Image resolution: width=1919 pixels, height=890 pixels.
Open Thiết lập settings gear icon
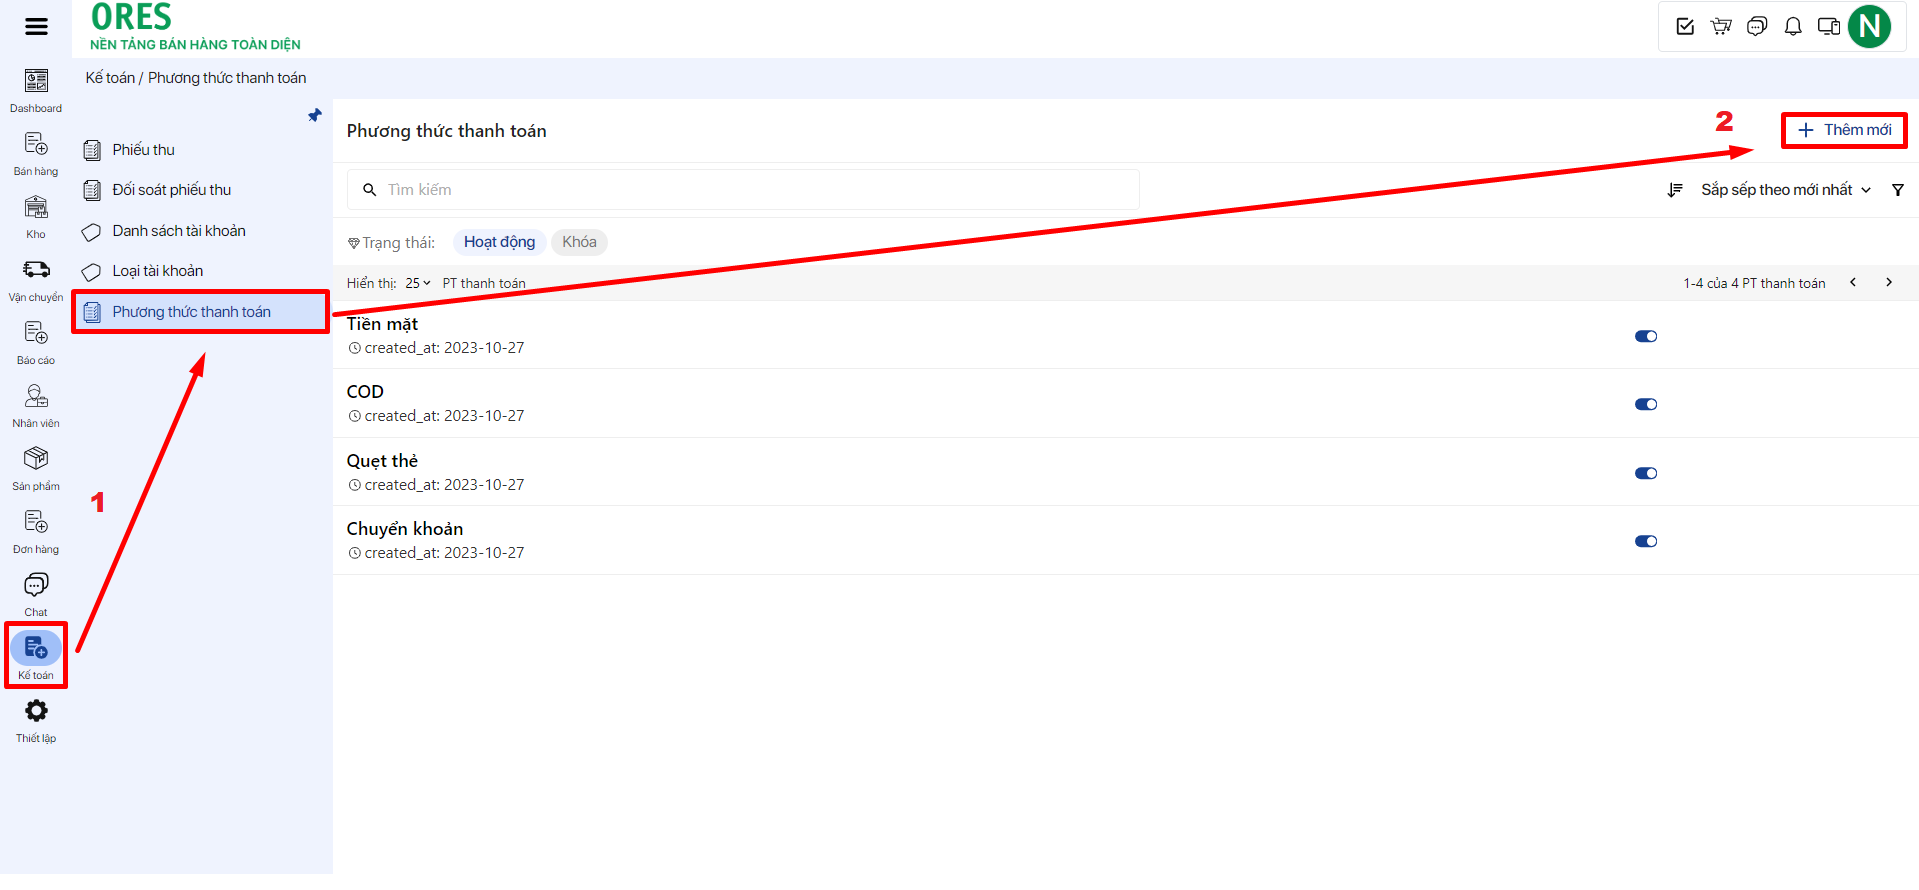36,711
